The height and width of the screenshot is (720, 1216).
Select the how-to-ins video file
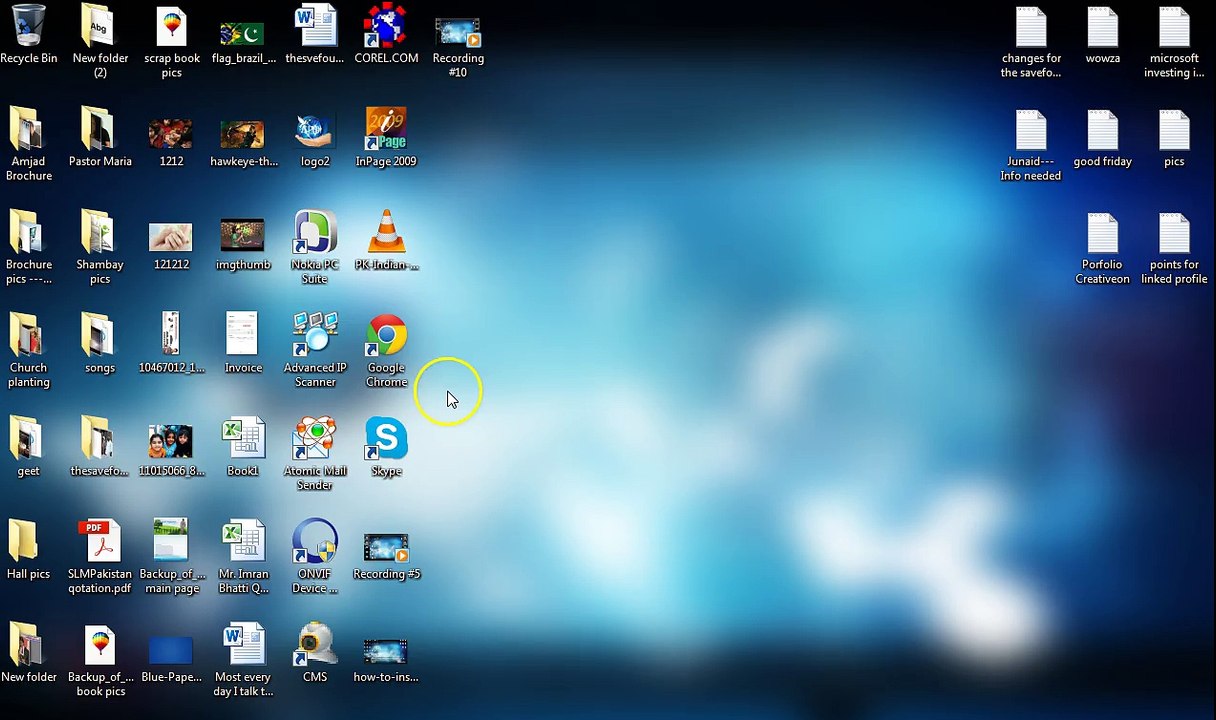tap(386, 652)
